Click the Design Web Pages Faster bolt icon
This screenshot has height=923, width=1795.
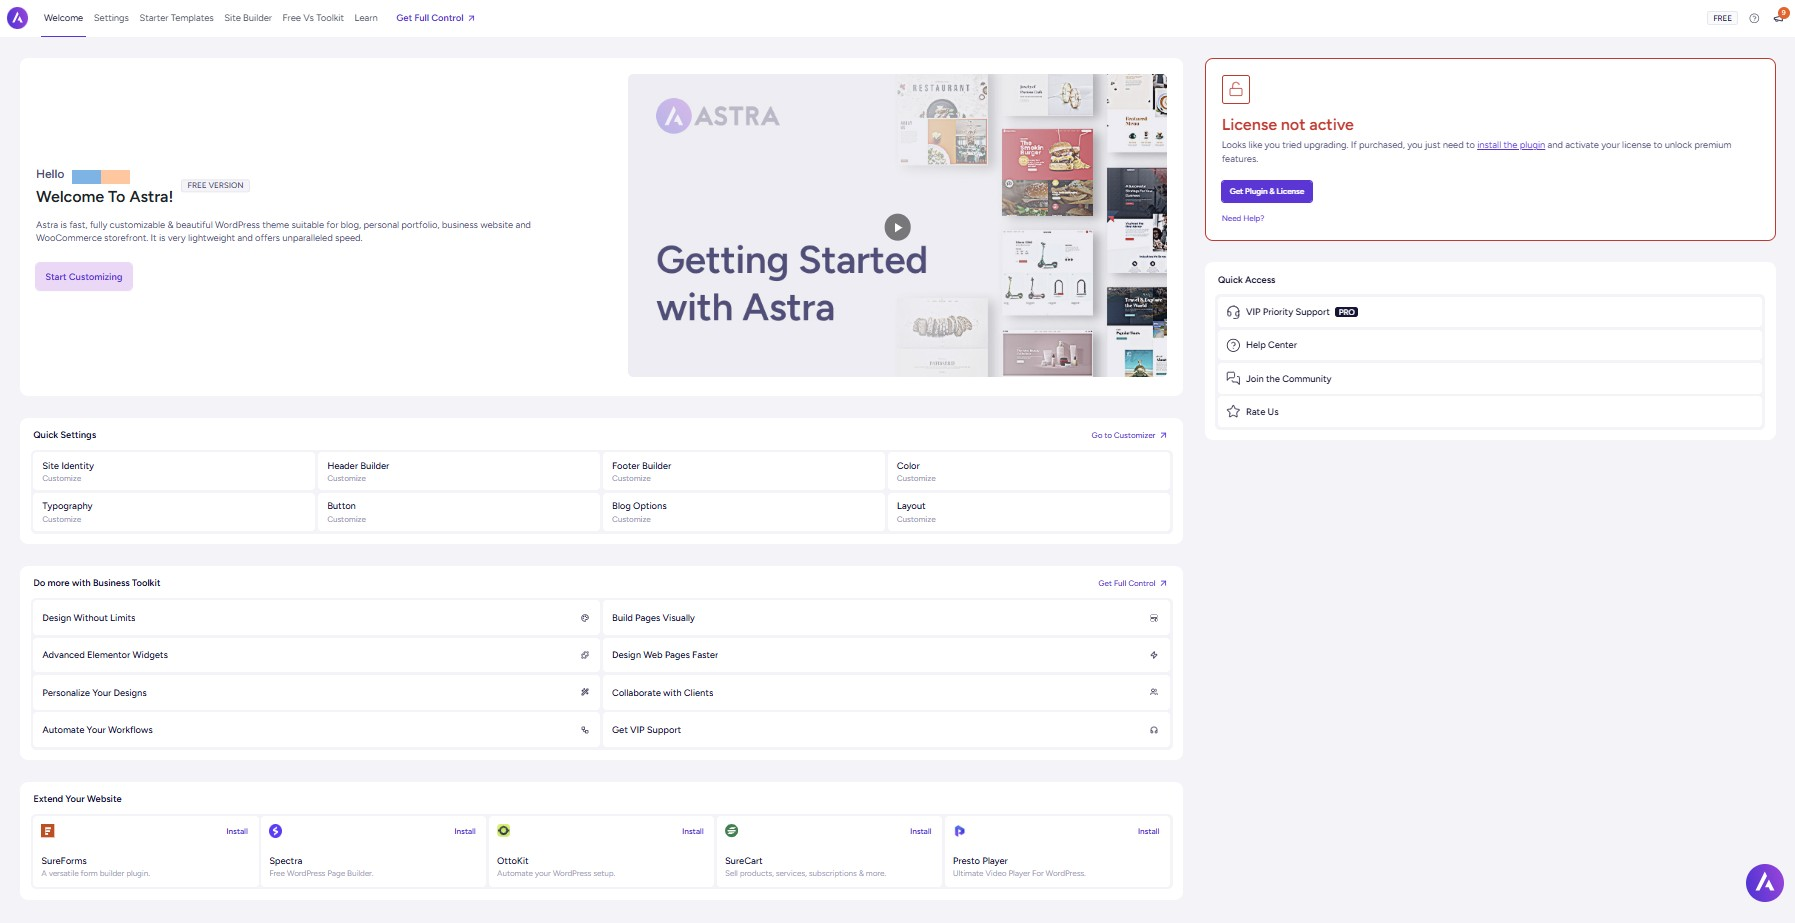(x=1154, y=655)
